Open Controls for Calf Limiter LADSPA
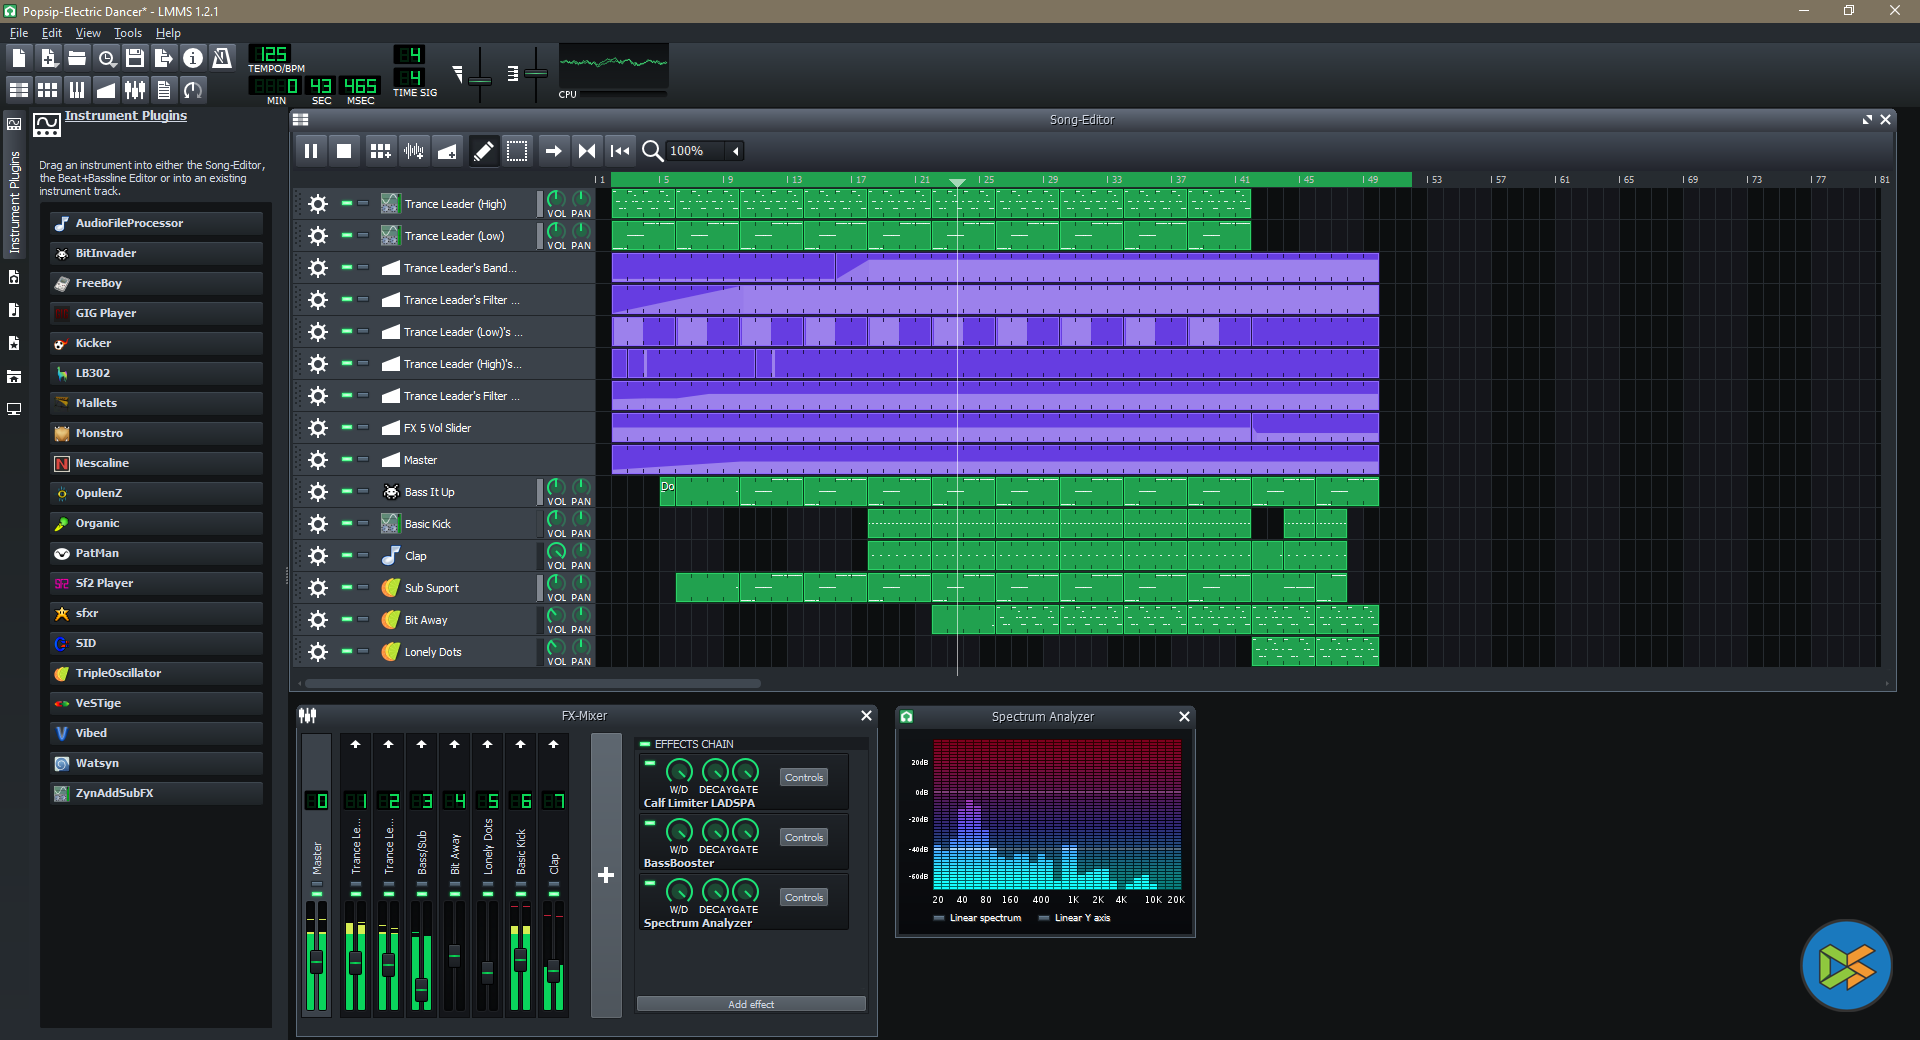The height and width of the screenshot is (1040, 1920). (803, 777)
